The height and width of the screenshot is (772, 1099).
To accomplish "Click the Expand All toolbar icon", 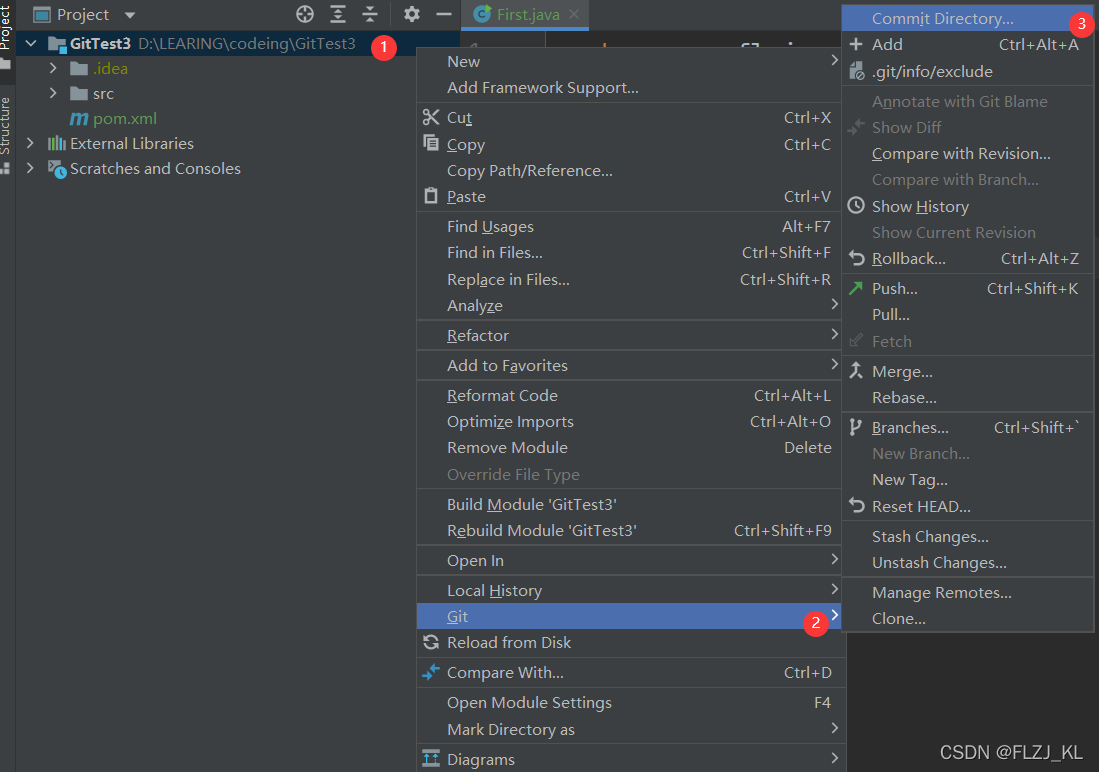I will pos(338,14).
